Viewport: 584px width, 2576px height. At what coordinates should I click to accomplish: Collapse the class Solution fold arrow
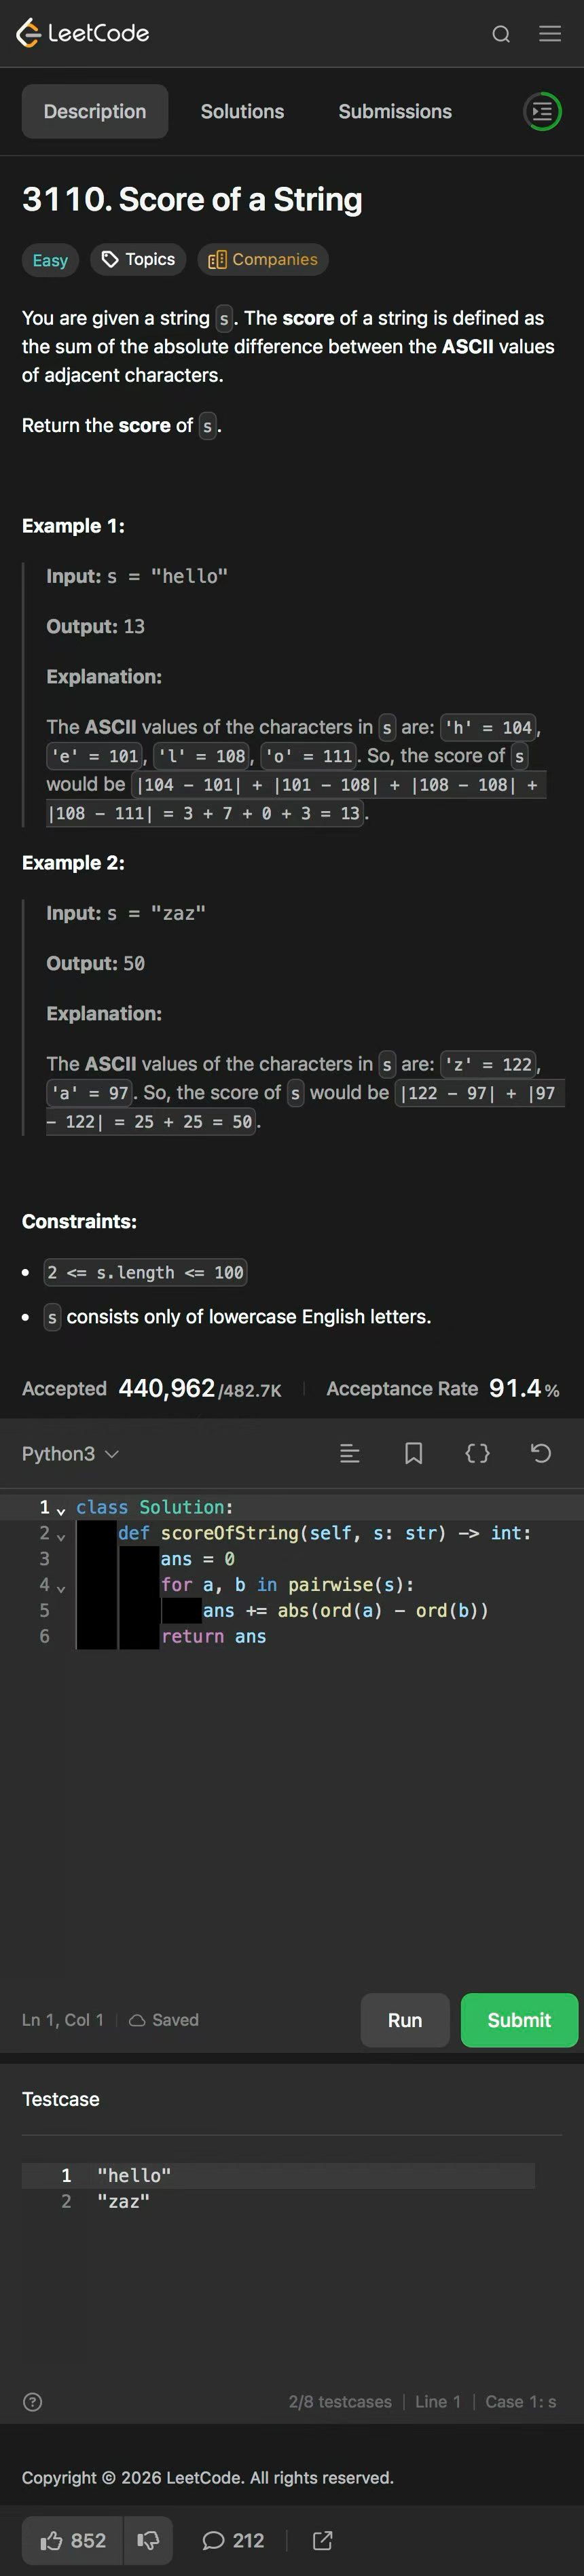61,1510
